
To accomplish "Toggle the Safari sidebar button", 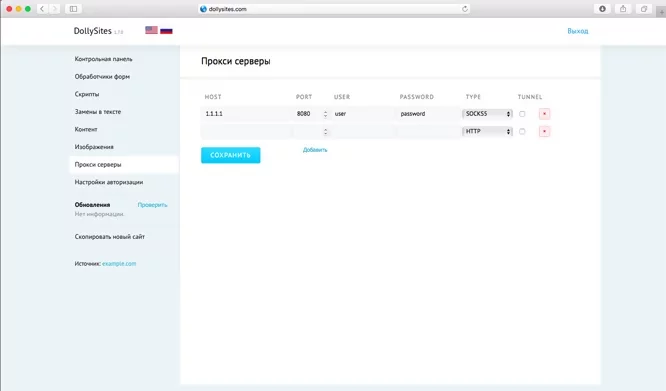I will (x=73, y=8).
